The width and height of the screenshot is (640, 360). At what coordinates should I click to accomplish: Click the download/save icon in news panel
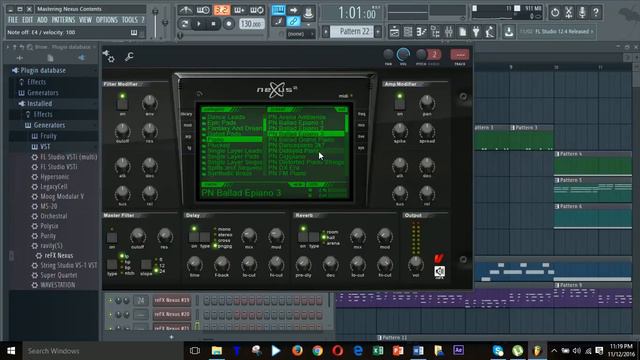pos(509,31)
